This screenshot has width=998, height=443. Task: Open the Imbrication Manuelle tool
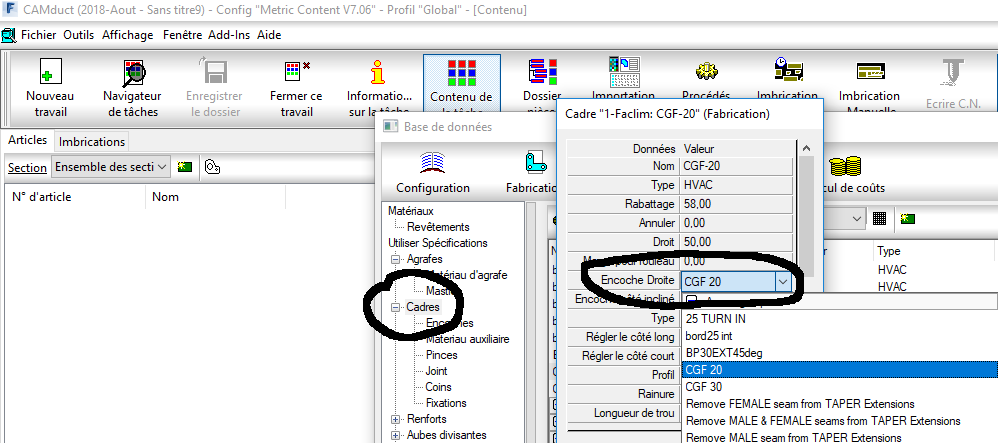[869, 71]
